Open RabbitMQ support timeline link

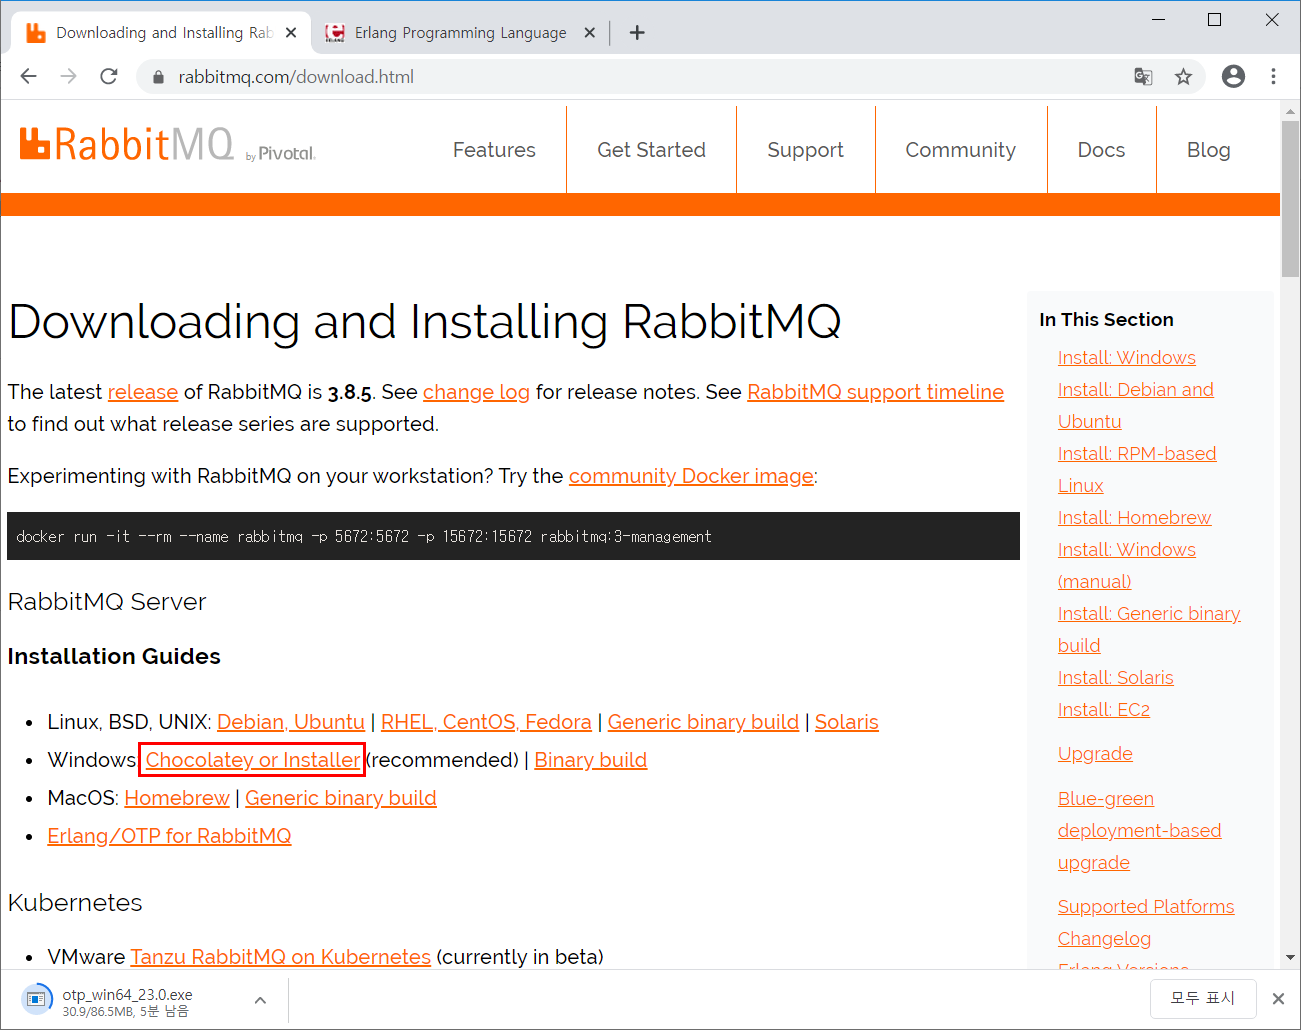875,392
